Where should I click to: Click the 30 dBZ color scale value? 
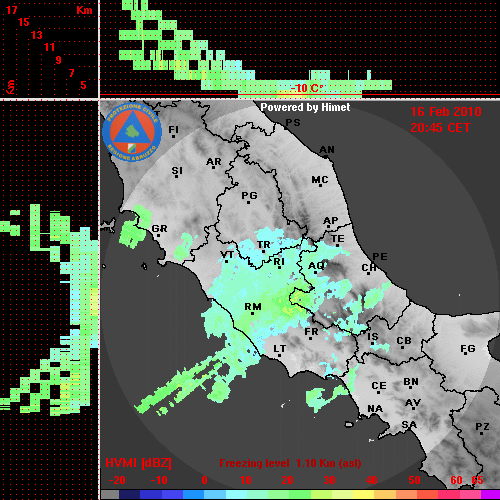click(329, 480)
